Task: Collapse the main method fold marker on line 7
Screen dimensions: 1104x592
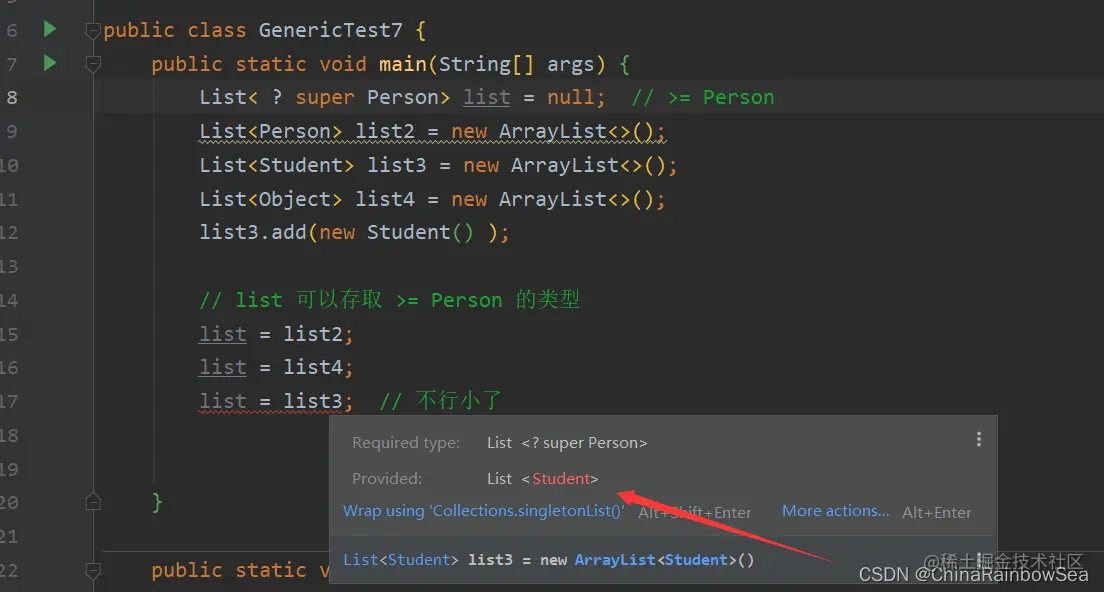Action: [92, 65]
